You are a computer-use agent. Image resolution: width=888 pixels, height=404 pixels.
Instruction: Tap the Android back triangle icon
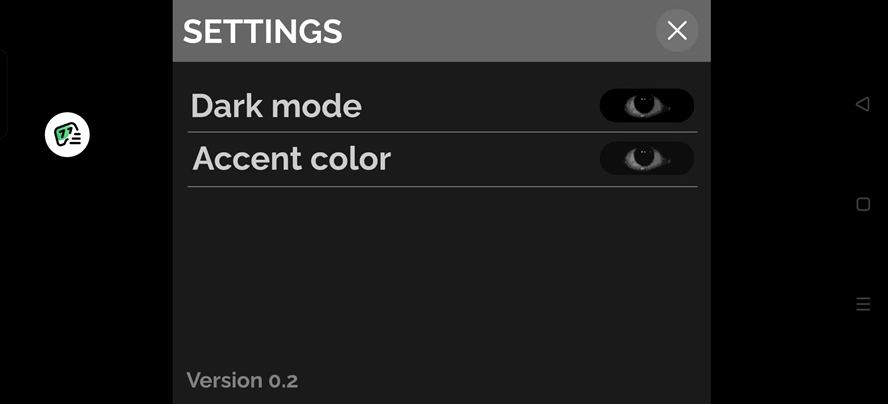pyautogui.click(x=863, y=104)
